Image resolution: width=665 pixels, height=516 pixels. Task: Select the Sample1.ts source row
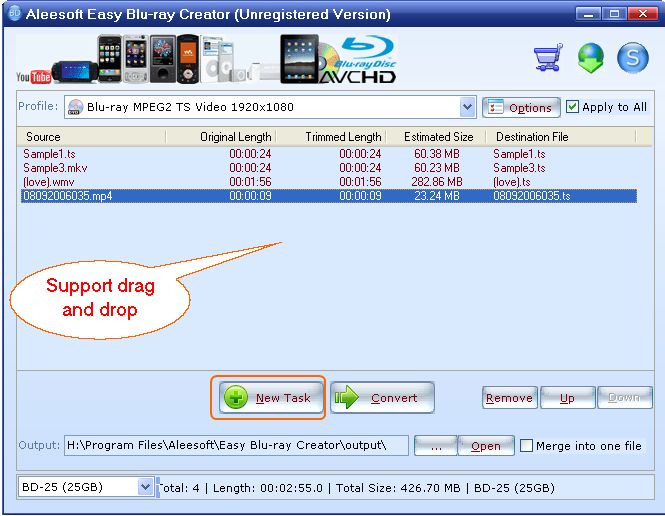tap(329, 153)
